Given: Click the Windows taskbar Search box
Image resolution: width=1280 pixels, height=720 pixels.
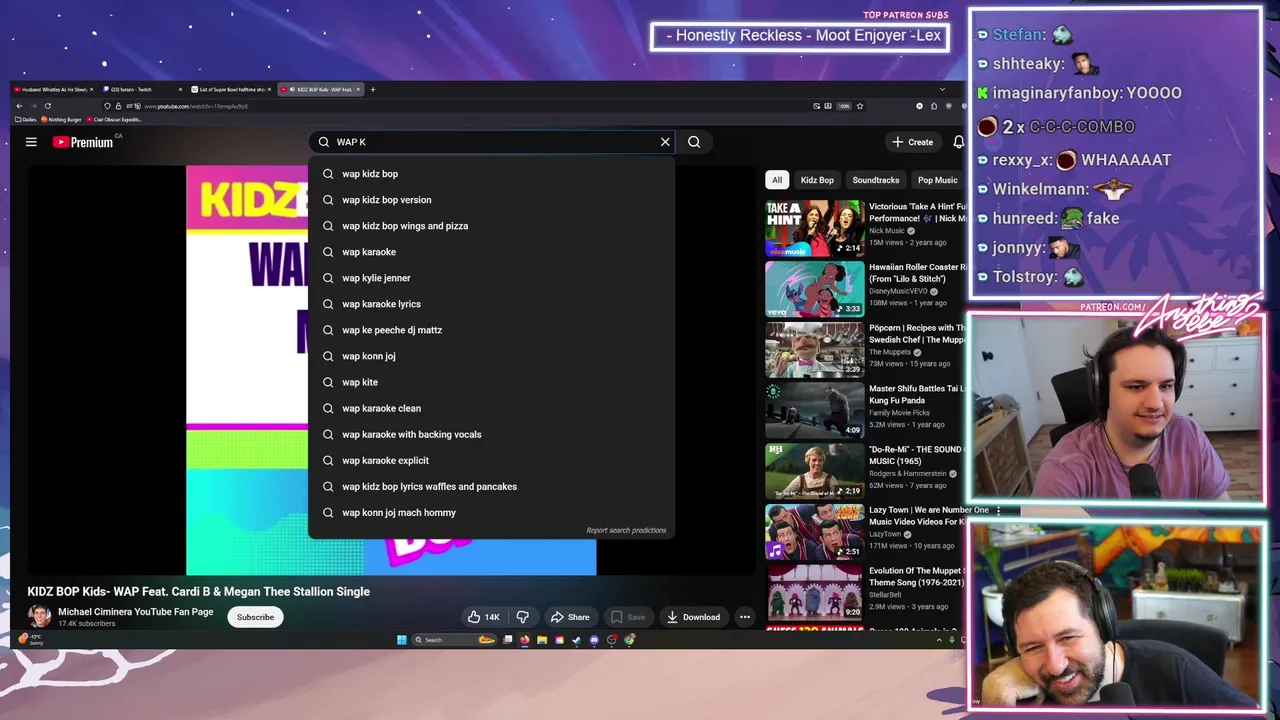Looking at the screenshot, I should (x=454, y=640).
